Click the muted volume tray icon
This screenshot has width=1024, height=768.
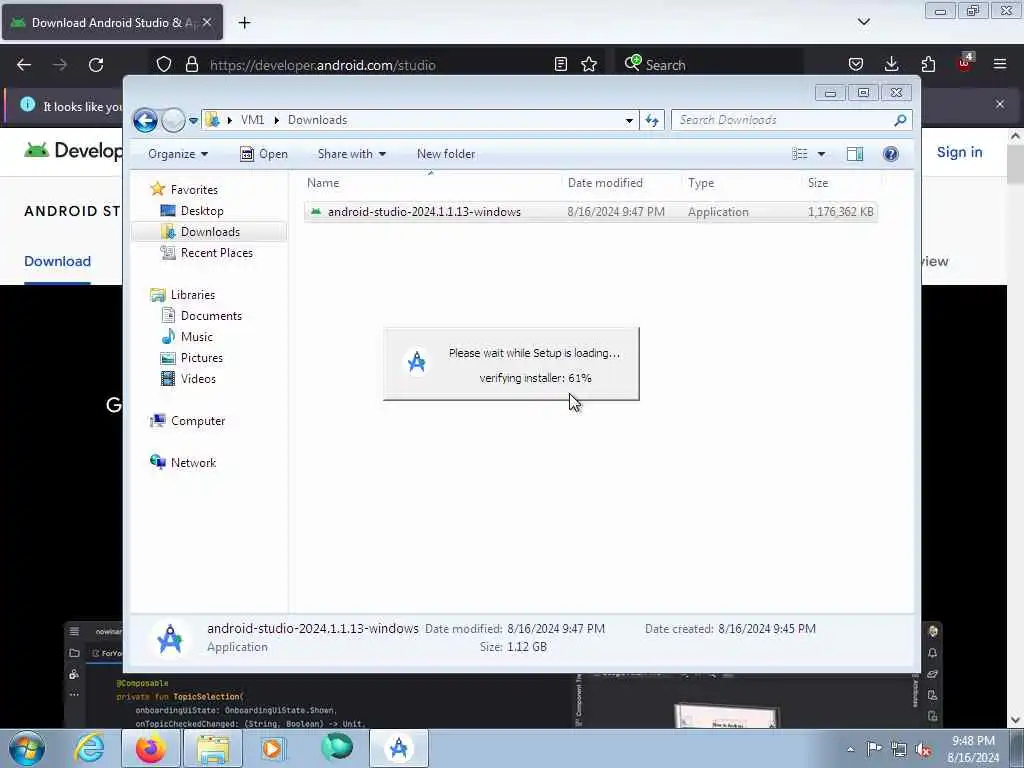(x=923, y=749)
